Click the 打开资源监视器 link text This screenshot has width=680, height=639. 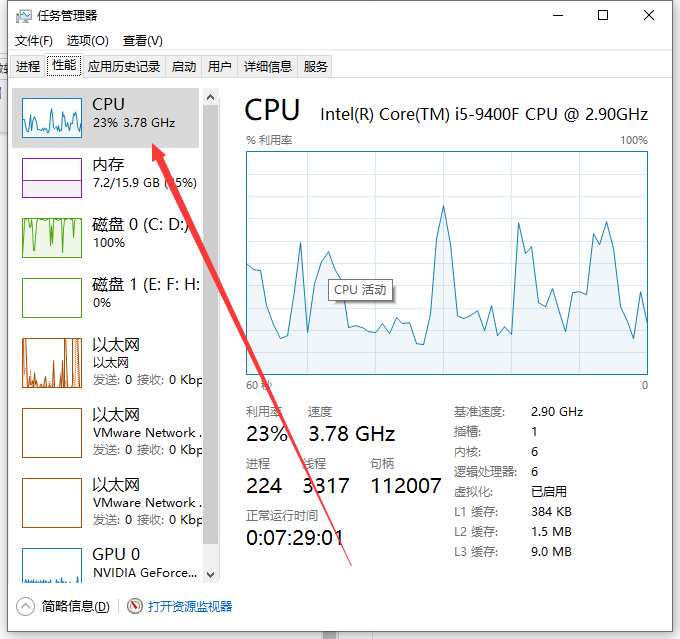[190, 606]
